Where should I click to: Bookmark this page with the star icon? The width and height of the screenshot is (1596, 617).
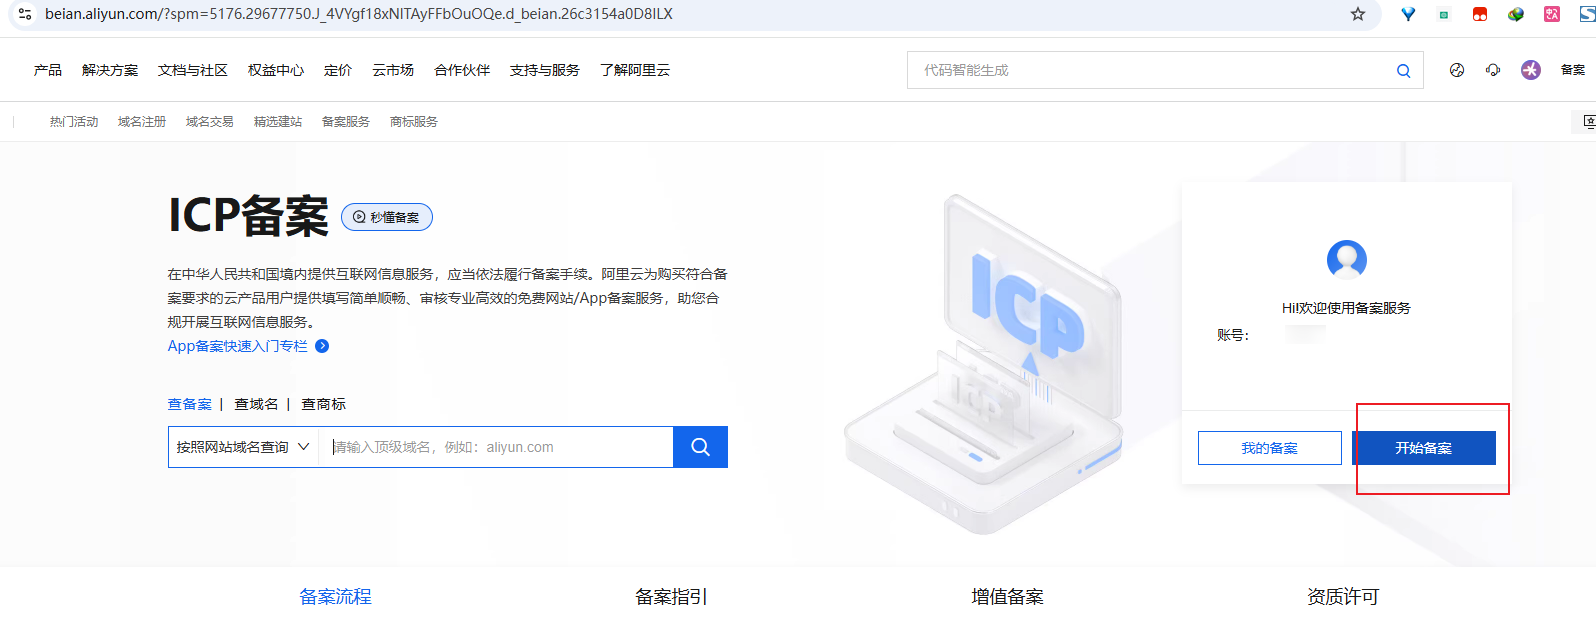pyautogui.click(x=1358, y=14)
